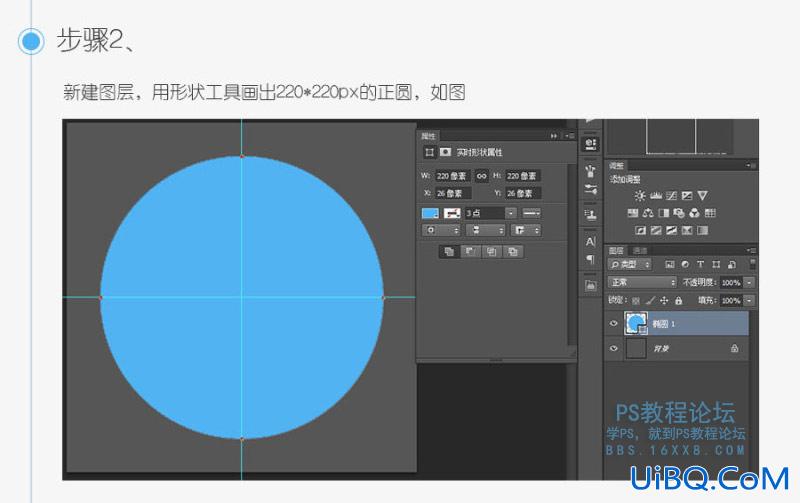Open the bottom panel icon in dock strip

pos(591,286)
